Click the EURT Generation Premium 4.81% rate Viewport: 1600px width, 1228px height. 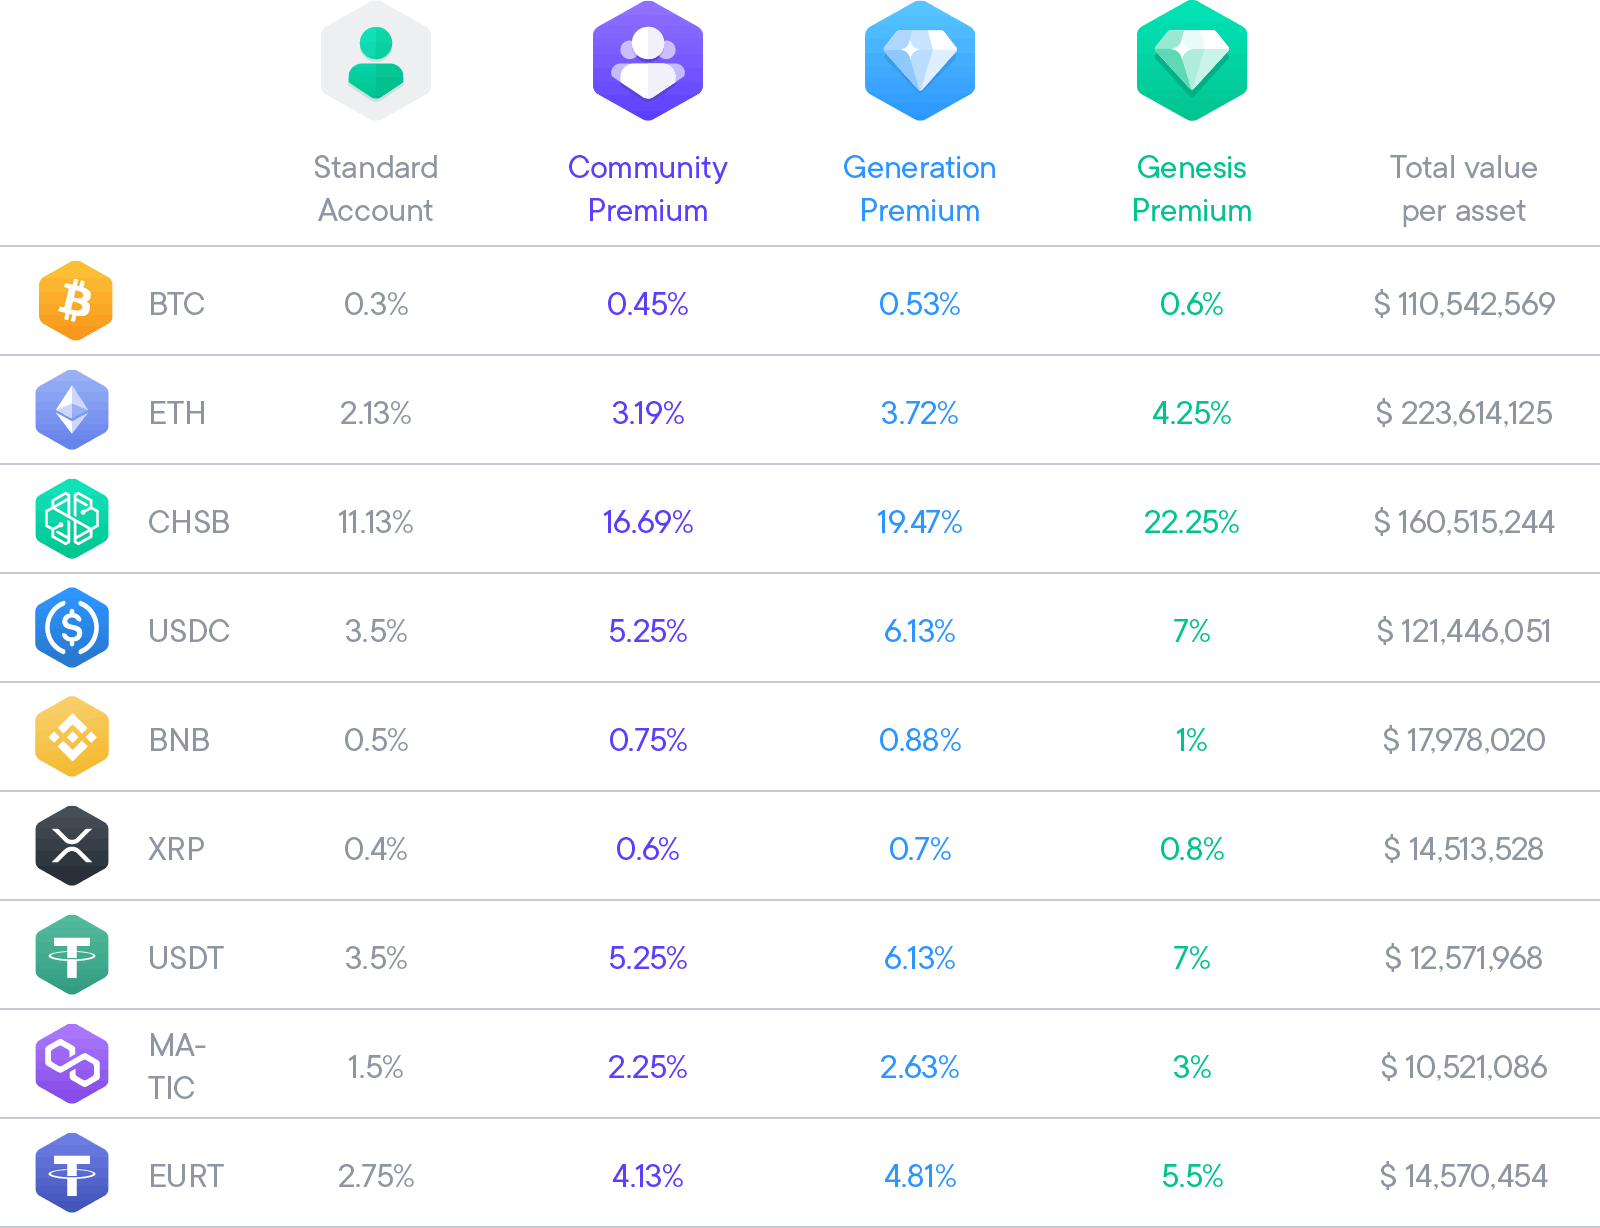(920, 1176)
